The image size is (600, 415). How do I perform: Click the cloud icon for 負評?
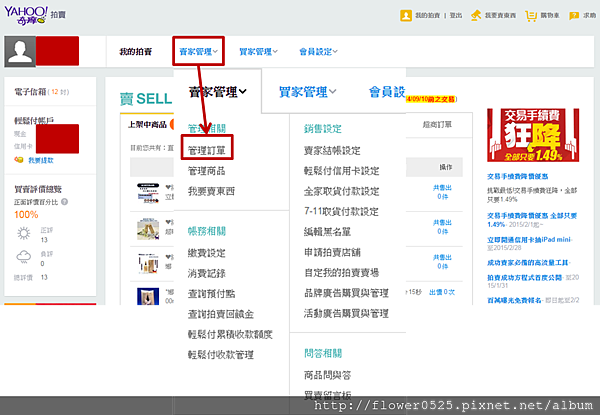tap(24, 257)
